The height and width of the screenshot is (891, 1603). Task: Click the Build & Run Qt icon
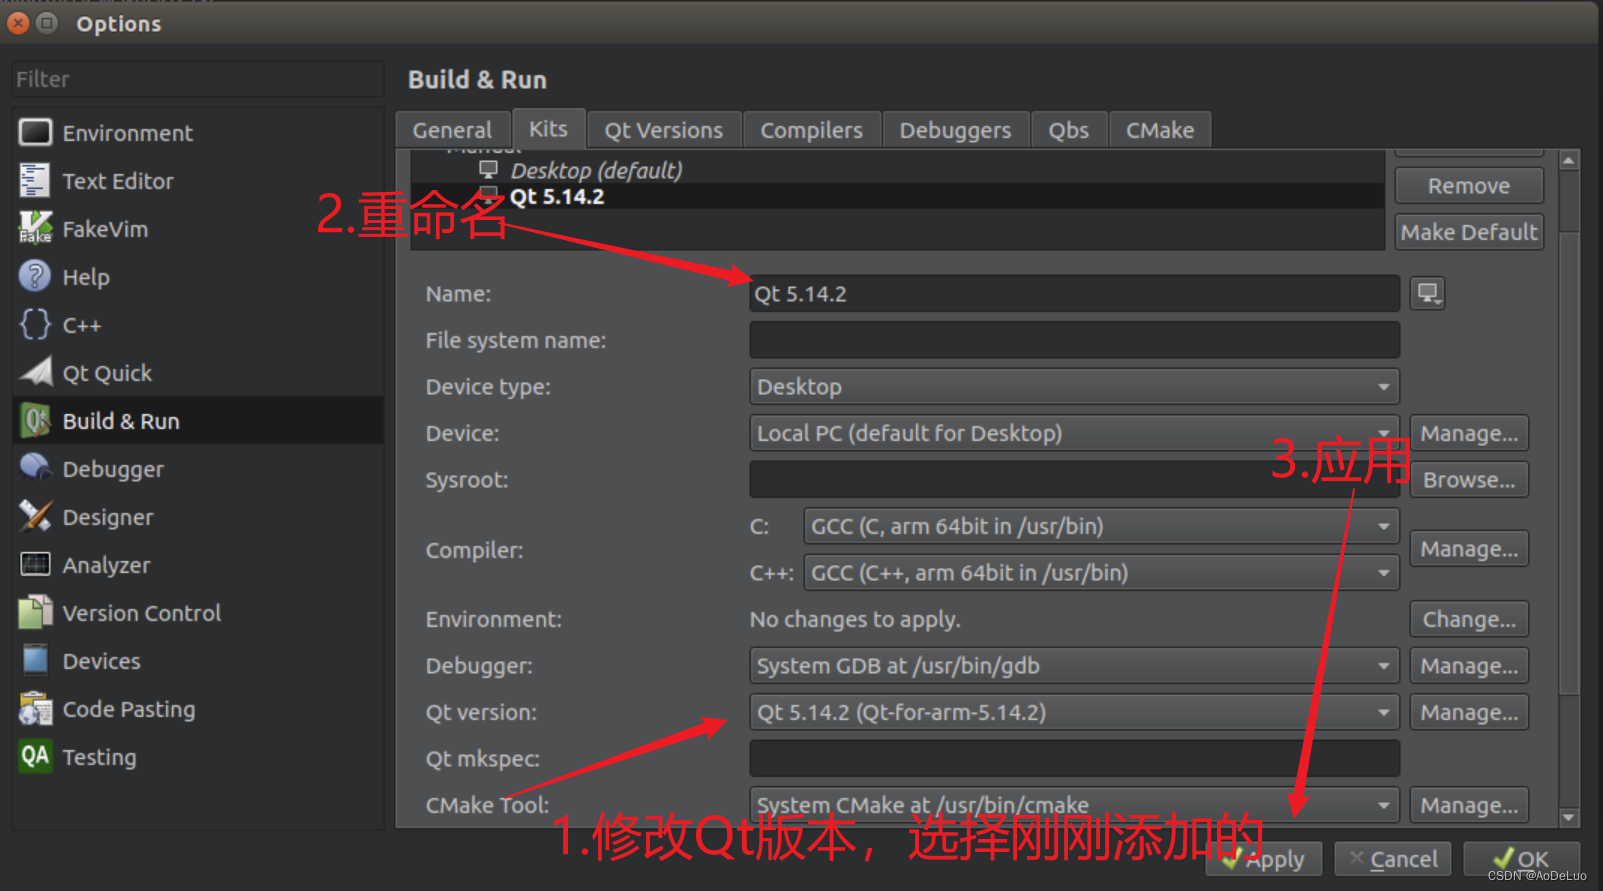tap(36, 420)
